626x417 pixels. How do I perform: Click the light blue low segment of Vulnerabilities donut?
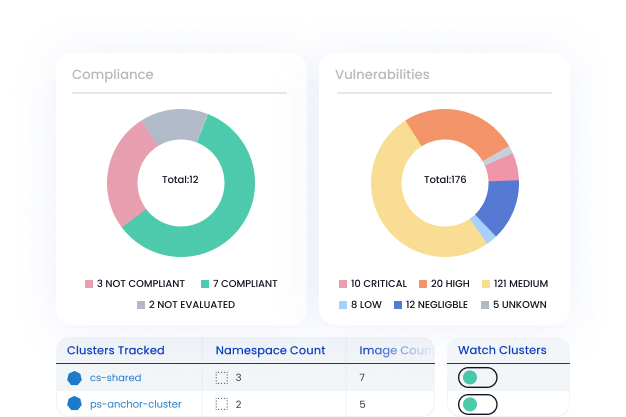coord(484,229)
